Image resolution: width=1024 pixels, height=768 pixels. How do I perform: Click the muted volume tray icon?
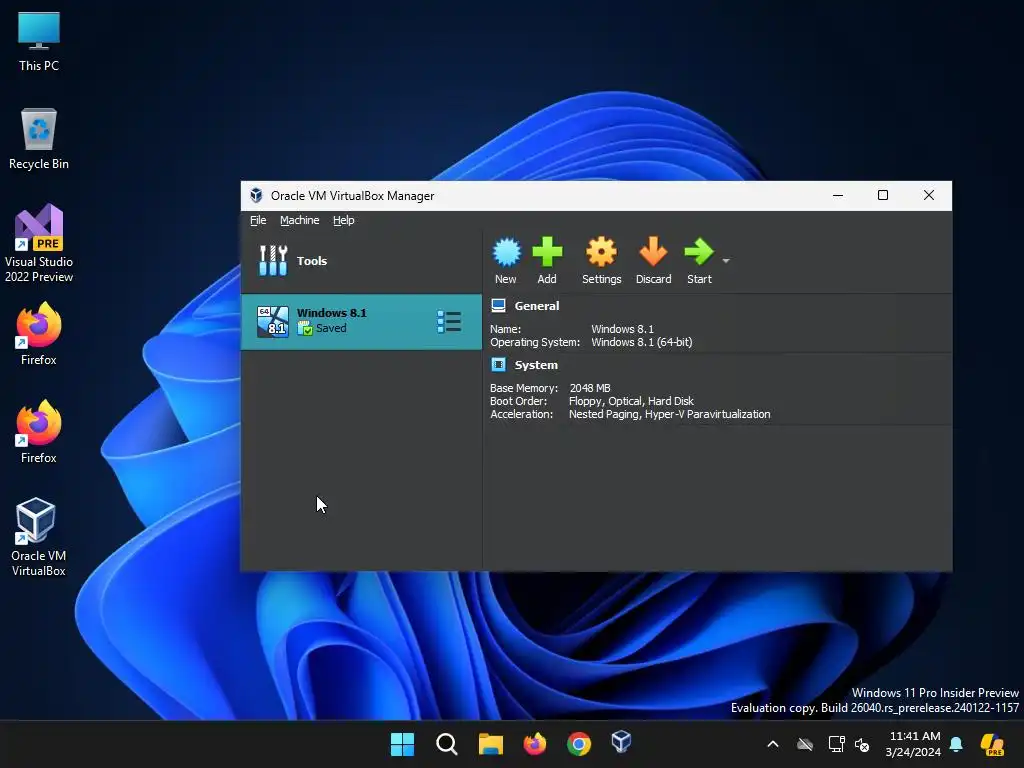coord(863,744)
